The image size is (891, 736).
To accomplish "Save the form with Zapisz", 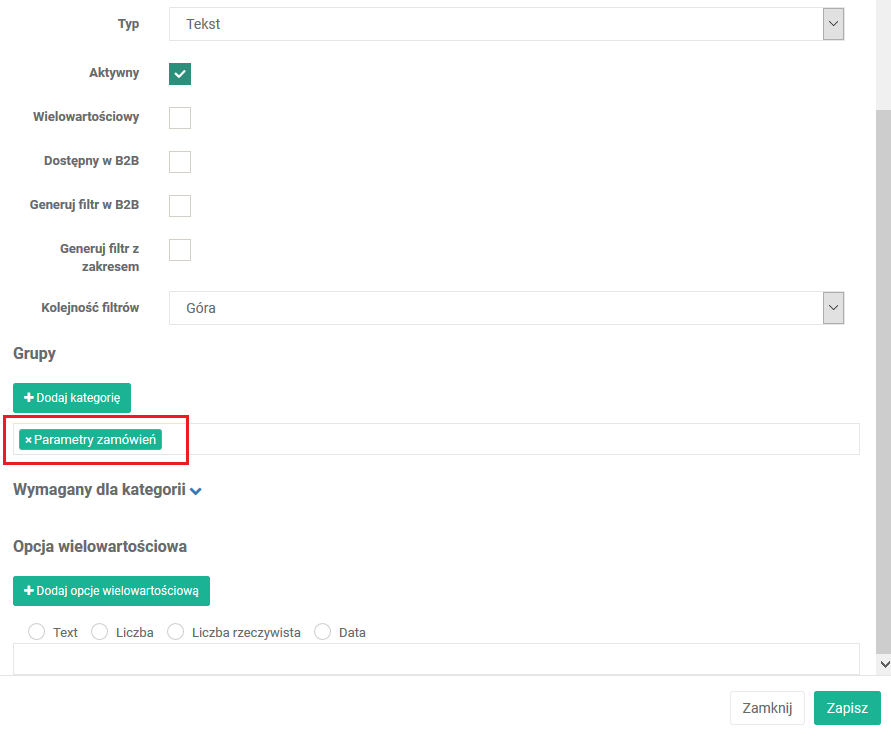I will click(847, 708).
